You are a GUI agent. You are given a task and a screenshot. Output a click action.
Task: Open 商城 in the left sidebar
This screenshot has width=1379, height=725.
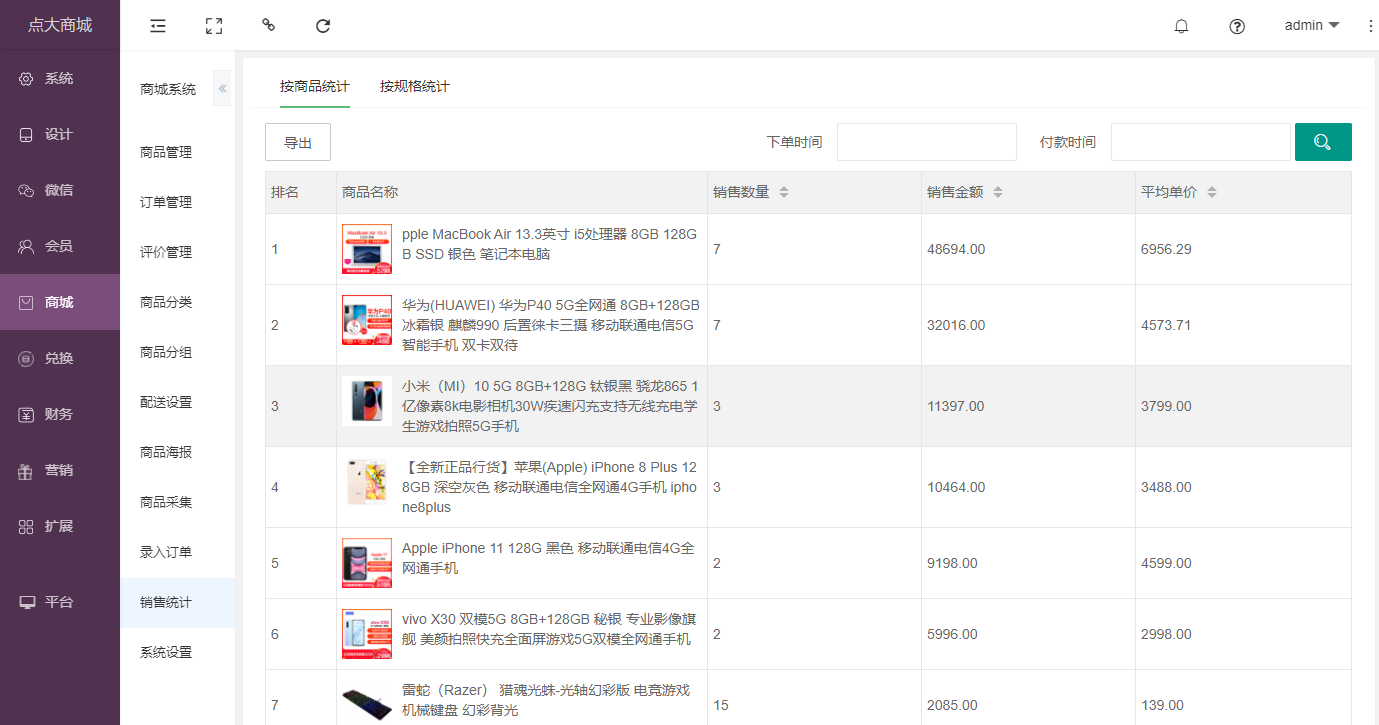click(60, 302)
